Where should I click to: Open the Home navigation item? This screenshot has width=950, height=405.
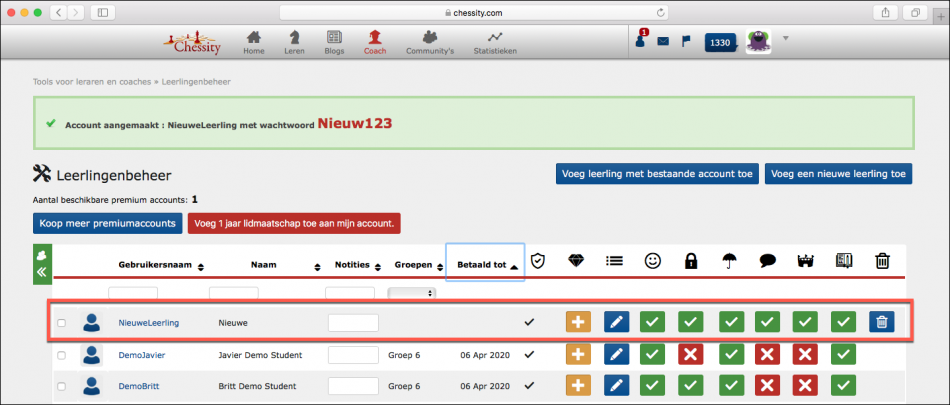click(254, 42)
